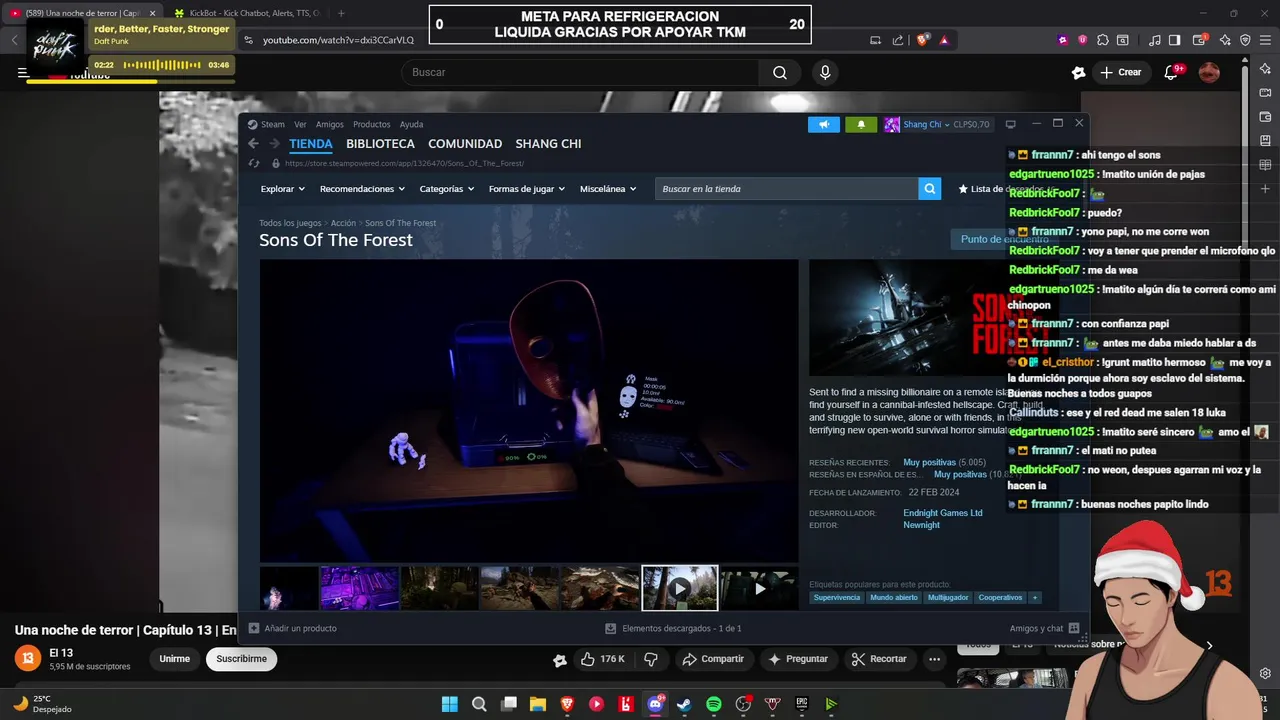Open OBS Studio from taskbar
Screen dimensions: 1280x720
point(743,704)
